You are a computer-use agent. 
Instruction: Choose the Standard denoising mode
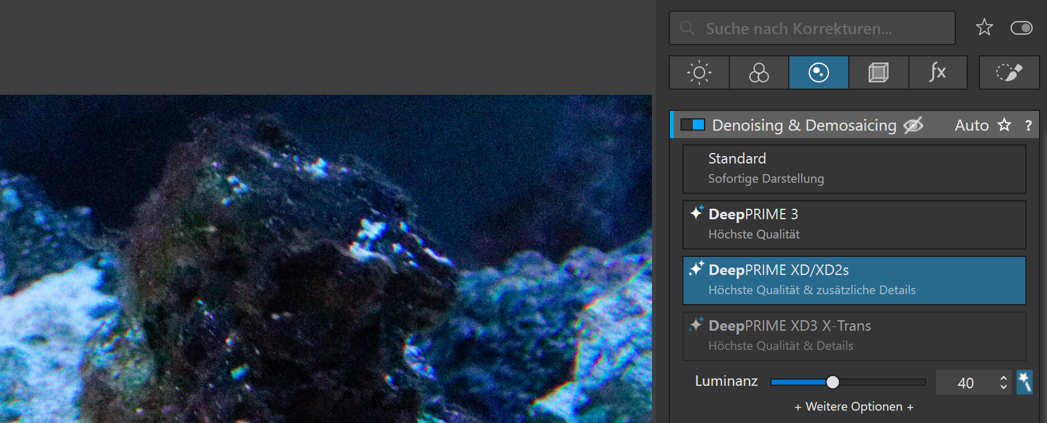tap(854, 168)
